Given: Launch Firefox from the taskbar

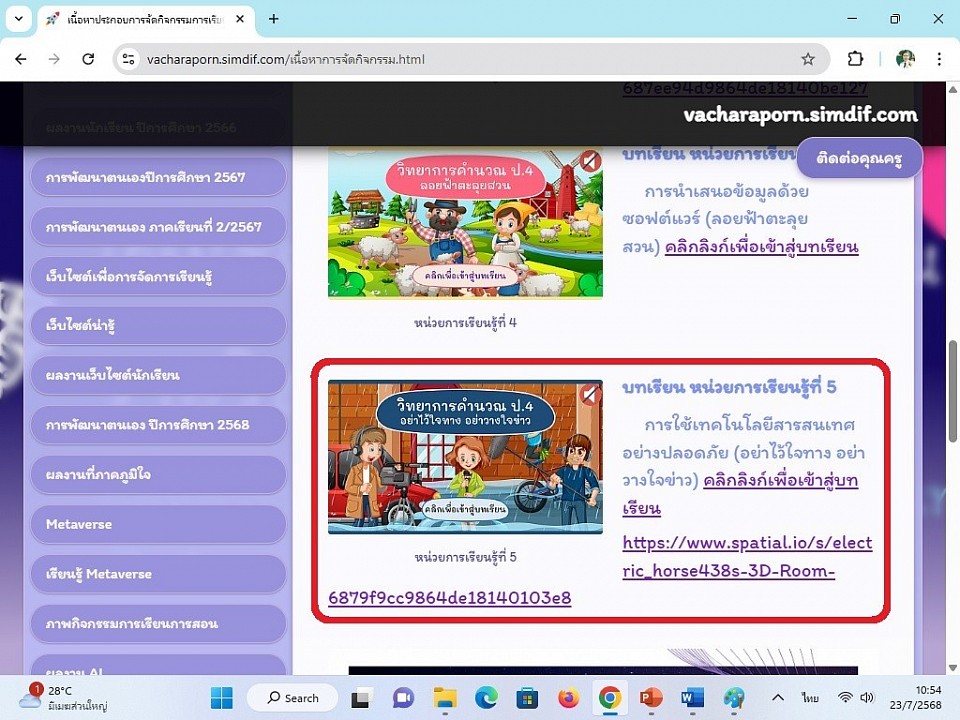Looking at the screenshot, I should (x=568, y=698).
